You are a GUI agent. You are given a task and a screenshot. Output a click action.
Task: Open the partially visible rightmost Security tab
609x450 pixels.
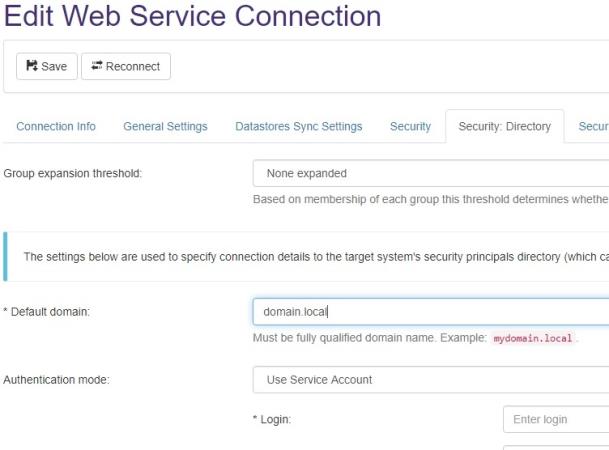(x=593, y=127)
